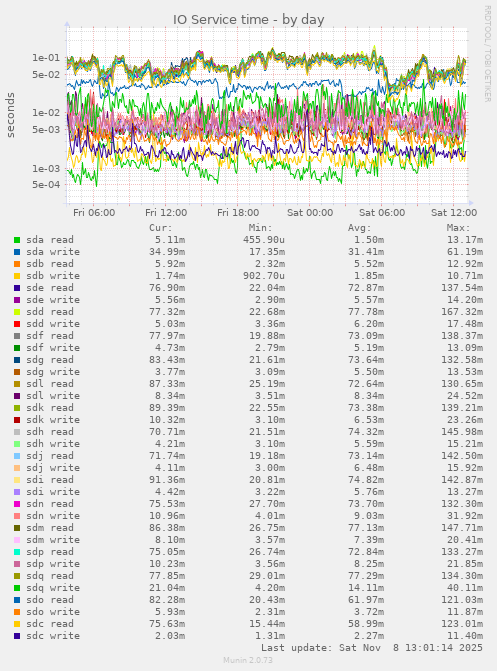Select the 'sdm write' legend label
This screenshot has height=671, width=497.
pyautogui.click(x=53, y=540)
